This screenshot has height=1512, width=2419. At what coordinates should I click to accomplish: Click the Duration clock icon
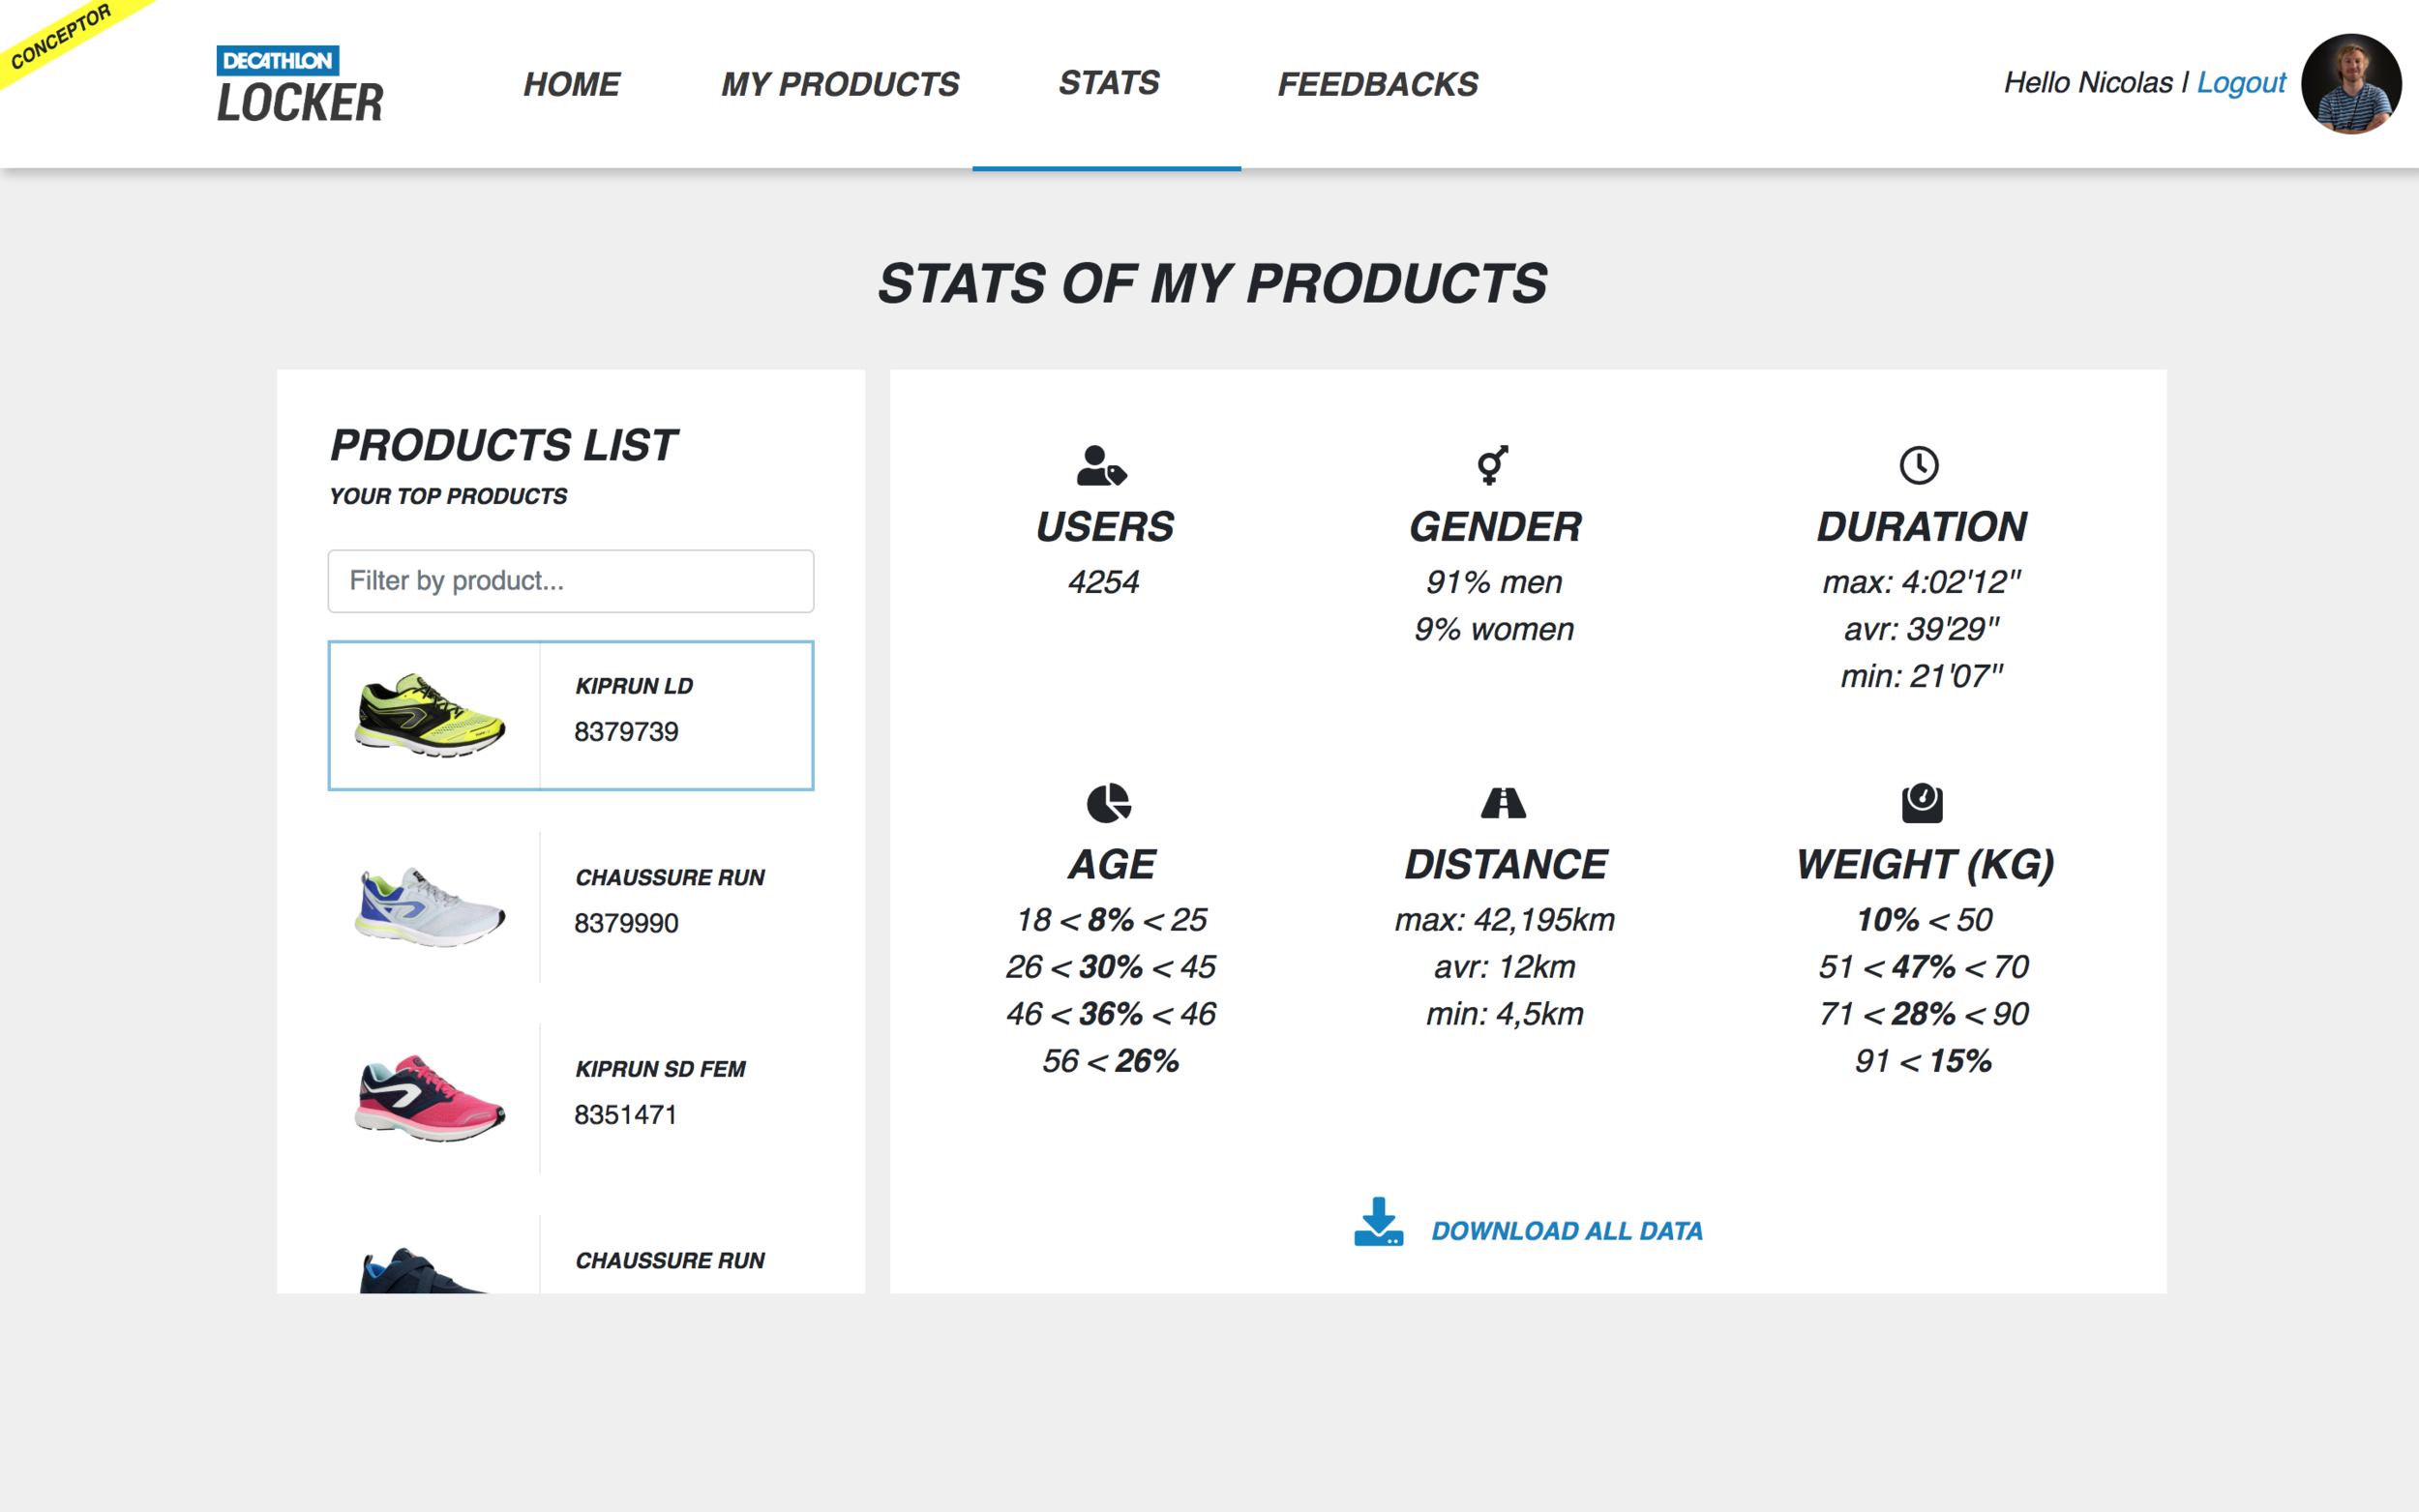[1918, 465]
